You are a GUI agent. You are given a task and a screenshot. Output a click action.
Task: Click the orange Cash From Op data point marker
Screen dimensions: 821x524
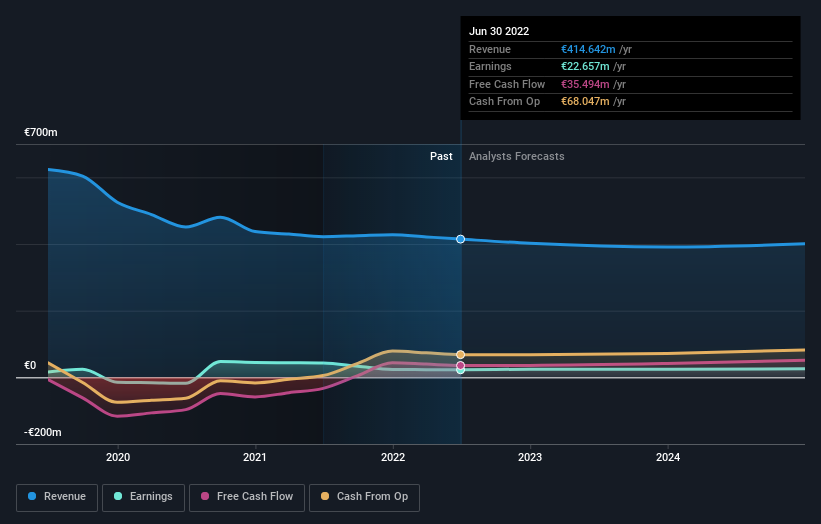tap(460, 354)
